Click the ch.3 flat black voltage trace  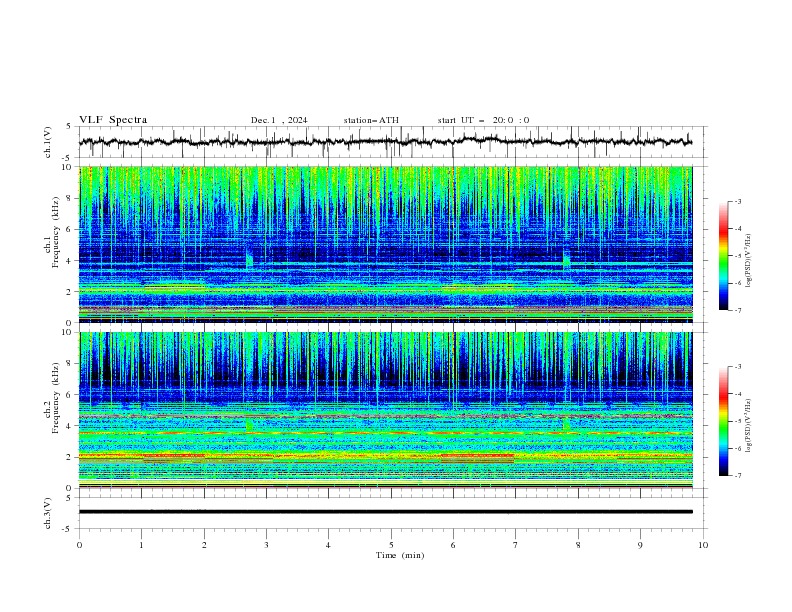(385, 512)
